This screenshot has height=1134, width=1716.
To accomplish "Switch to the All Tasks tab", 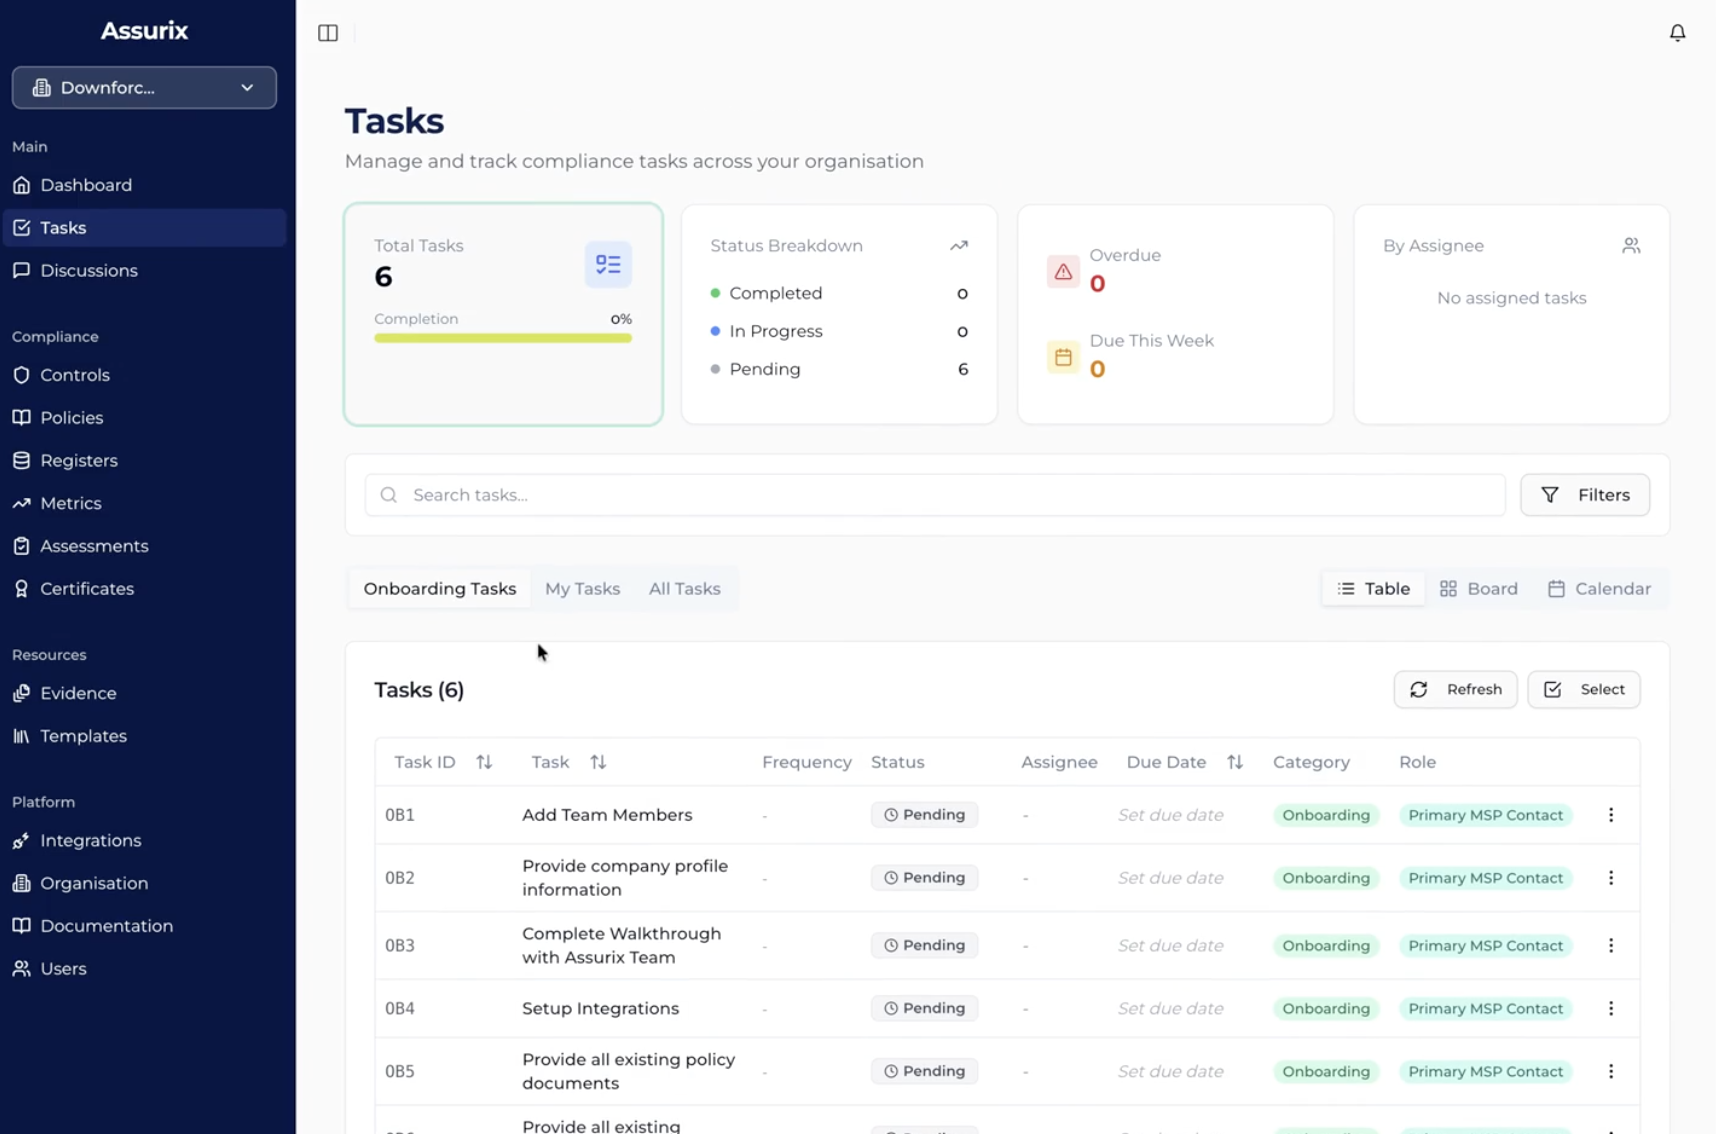I will 684,589.
